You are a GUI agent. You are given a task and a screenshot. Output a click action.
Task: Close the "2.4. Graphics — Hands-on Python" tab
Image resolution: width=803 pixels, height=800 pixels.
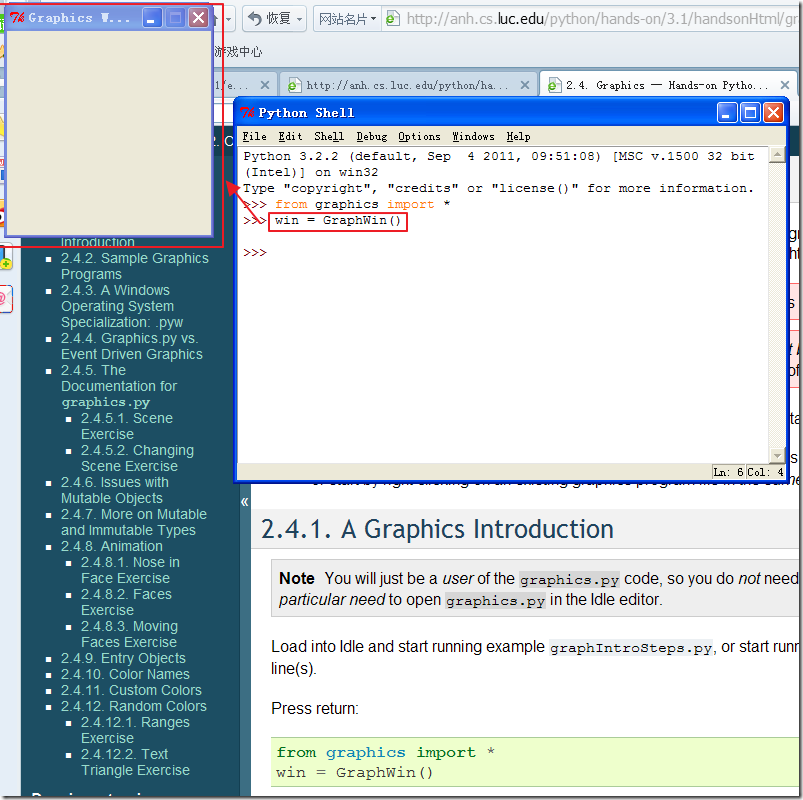(x=783, y=86)
